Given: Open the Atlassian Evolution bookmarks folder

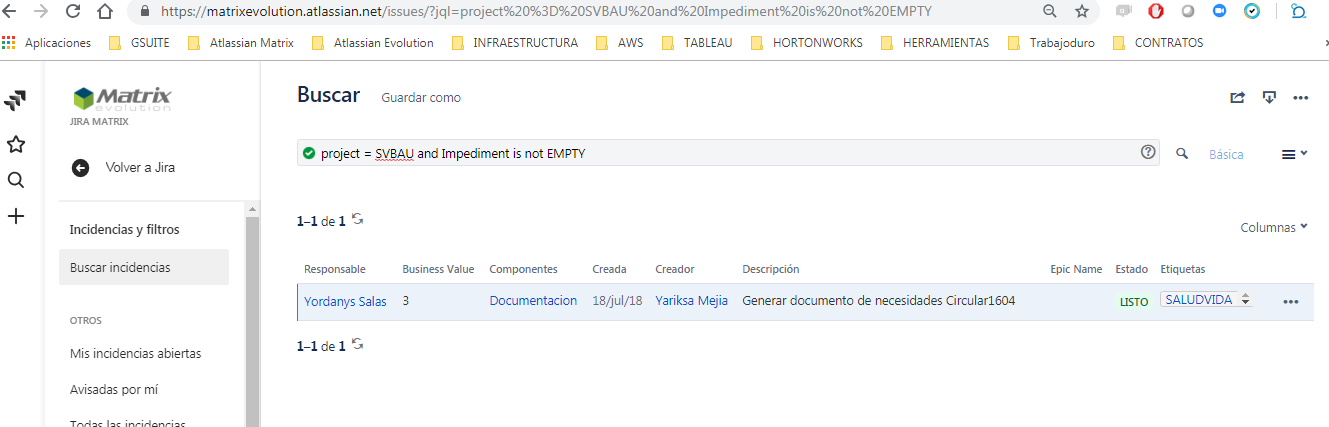Looking at the screenshot, I should 372,43.
